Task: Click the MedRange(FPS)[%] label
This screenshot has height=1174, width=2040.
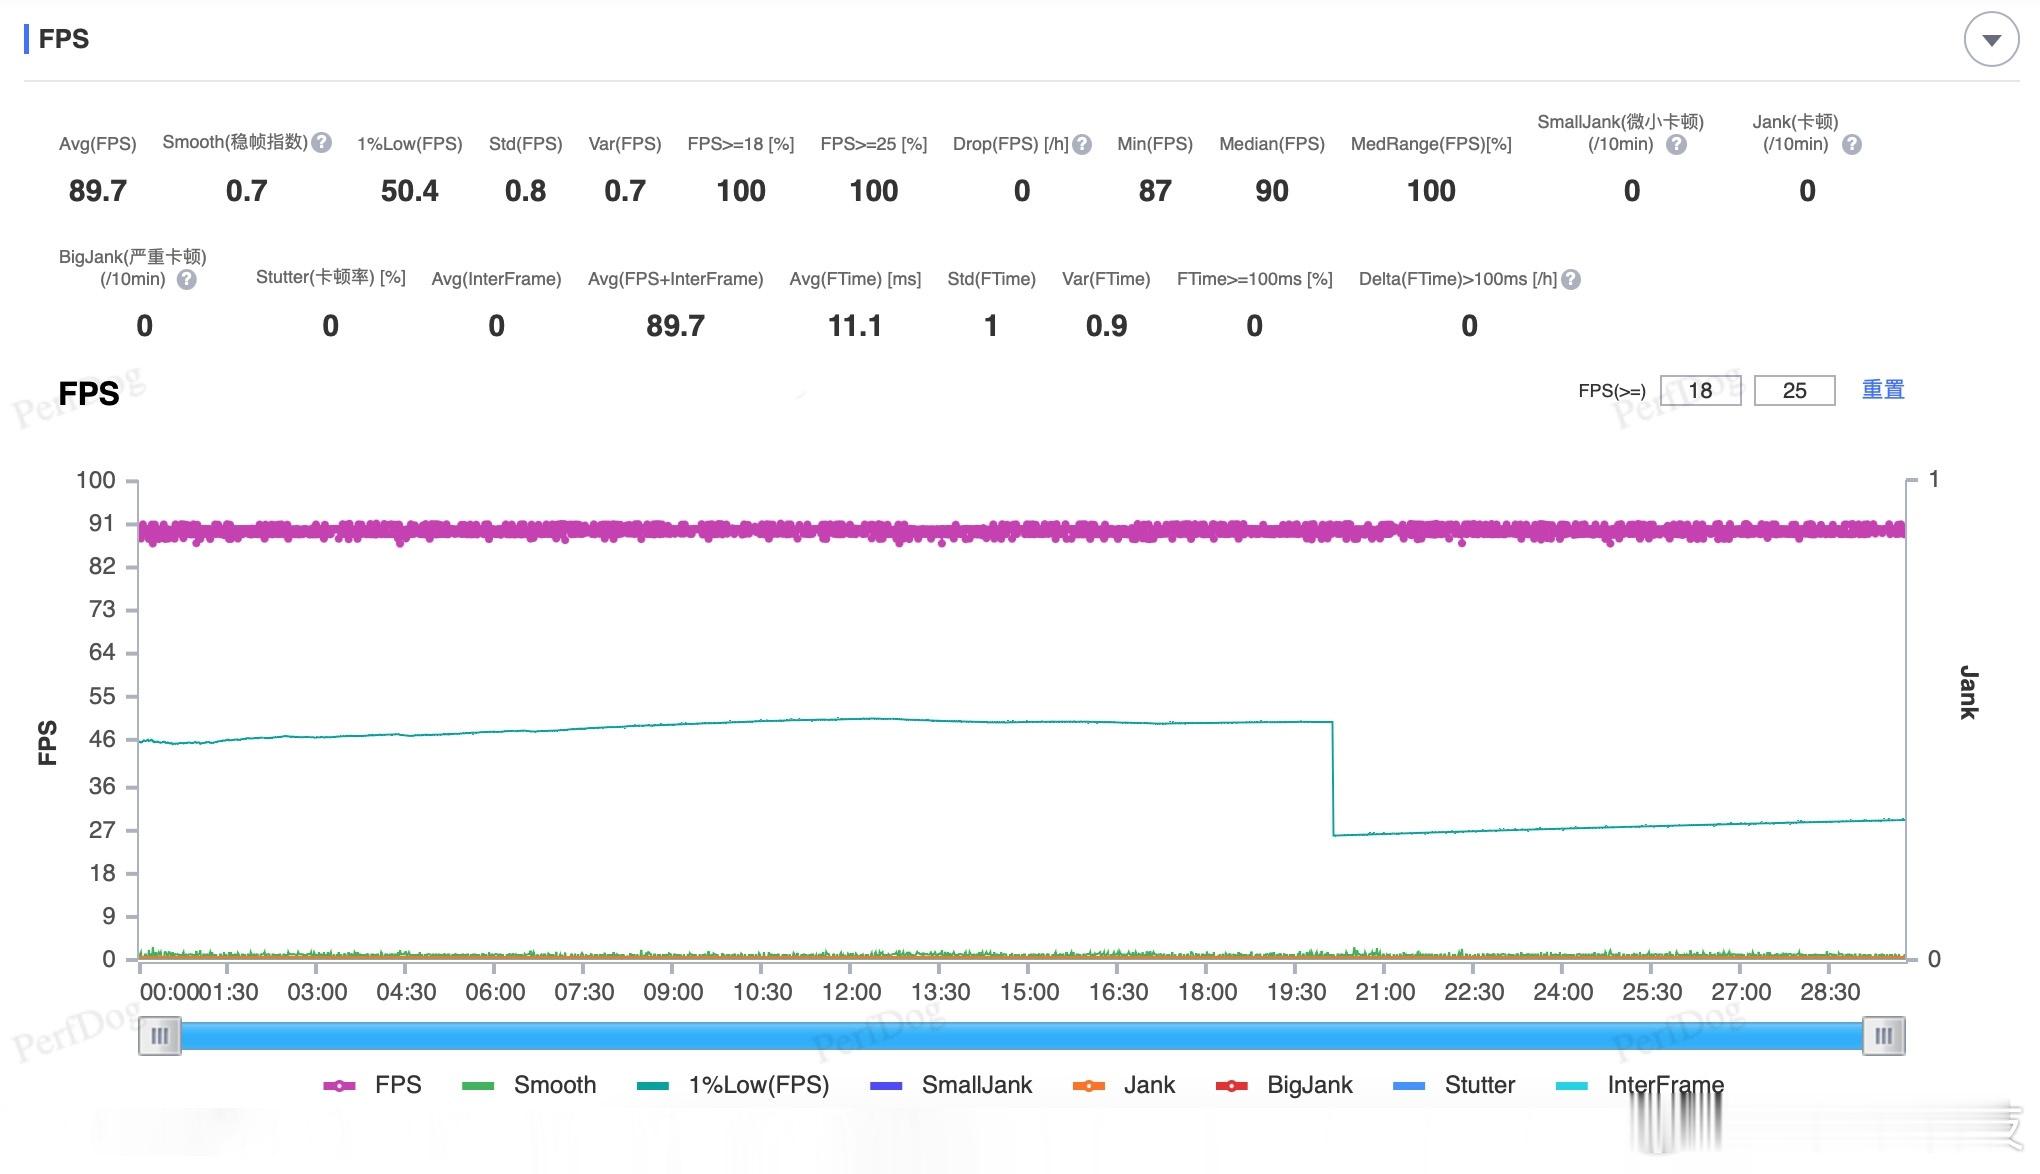Action: pos(1431,144)
